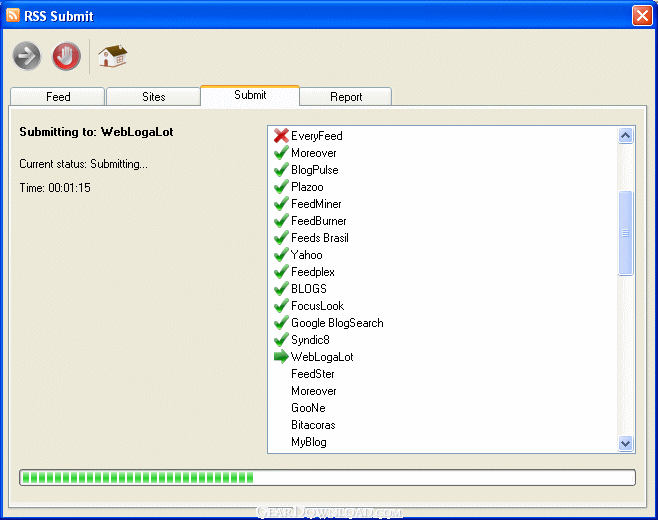658x520 pixels.
Task: Select FocusLook list entry
Action: (x=317, y=306)
